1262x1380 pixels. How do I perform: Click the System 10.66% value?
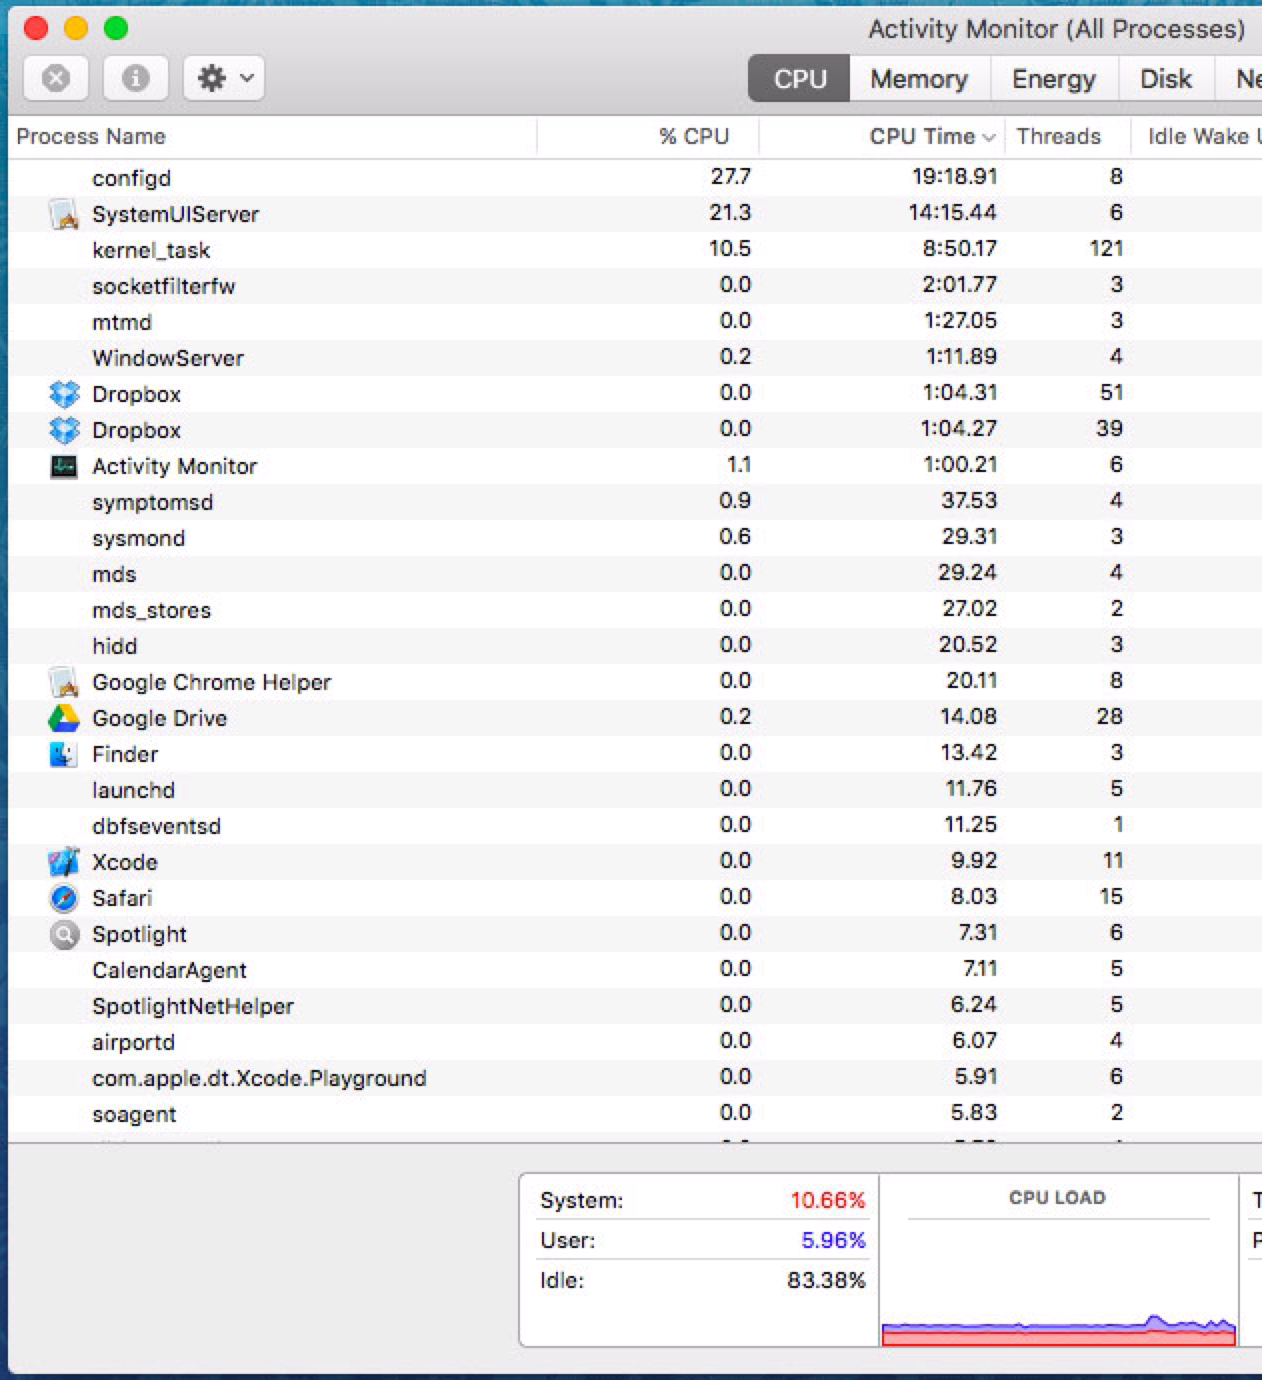827,1200
